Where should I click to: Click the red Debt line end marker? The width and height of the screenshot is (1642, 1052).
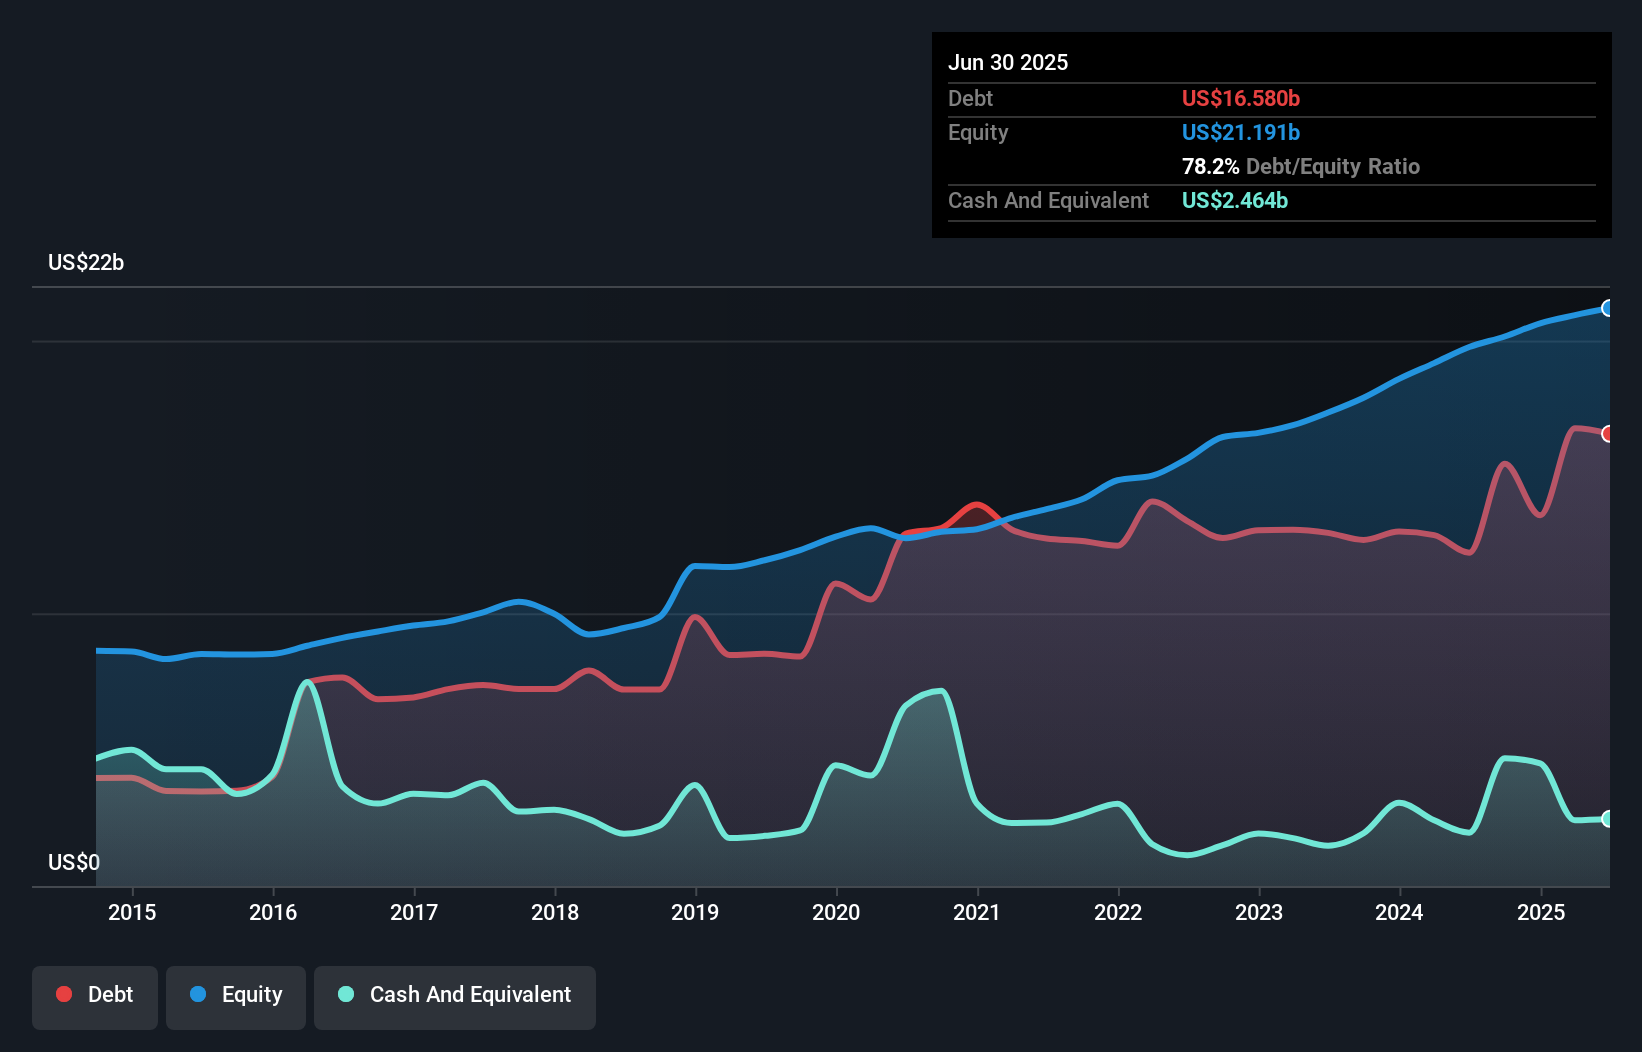1607,434
